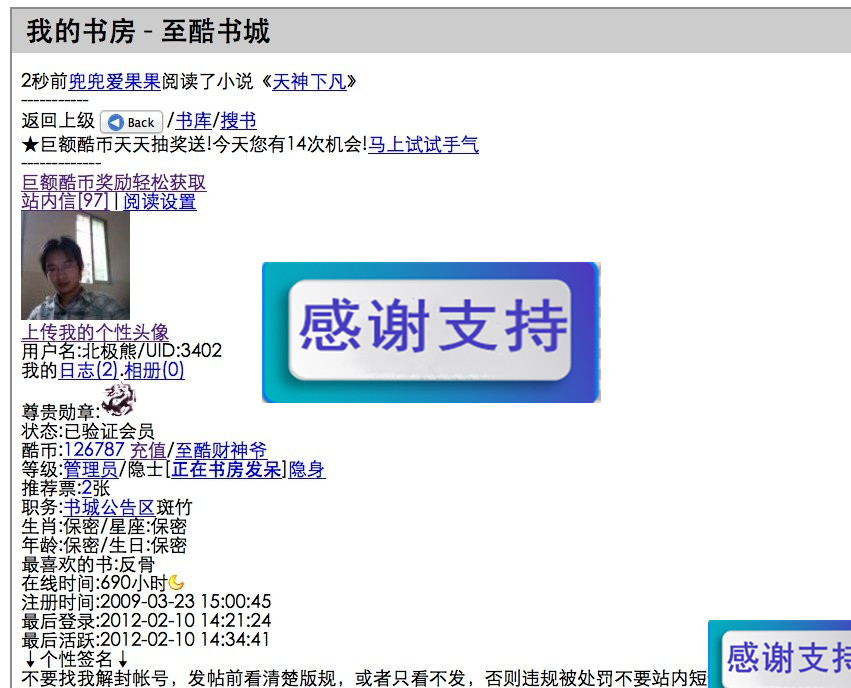
Task: Open the 搜书 search link
Action: tap(238, 120)
